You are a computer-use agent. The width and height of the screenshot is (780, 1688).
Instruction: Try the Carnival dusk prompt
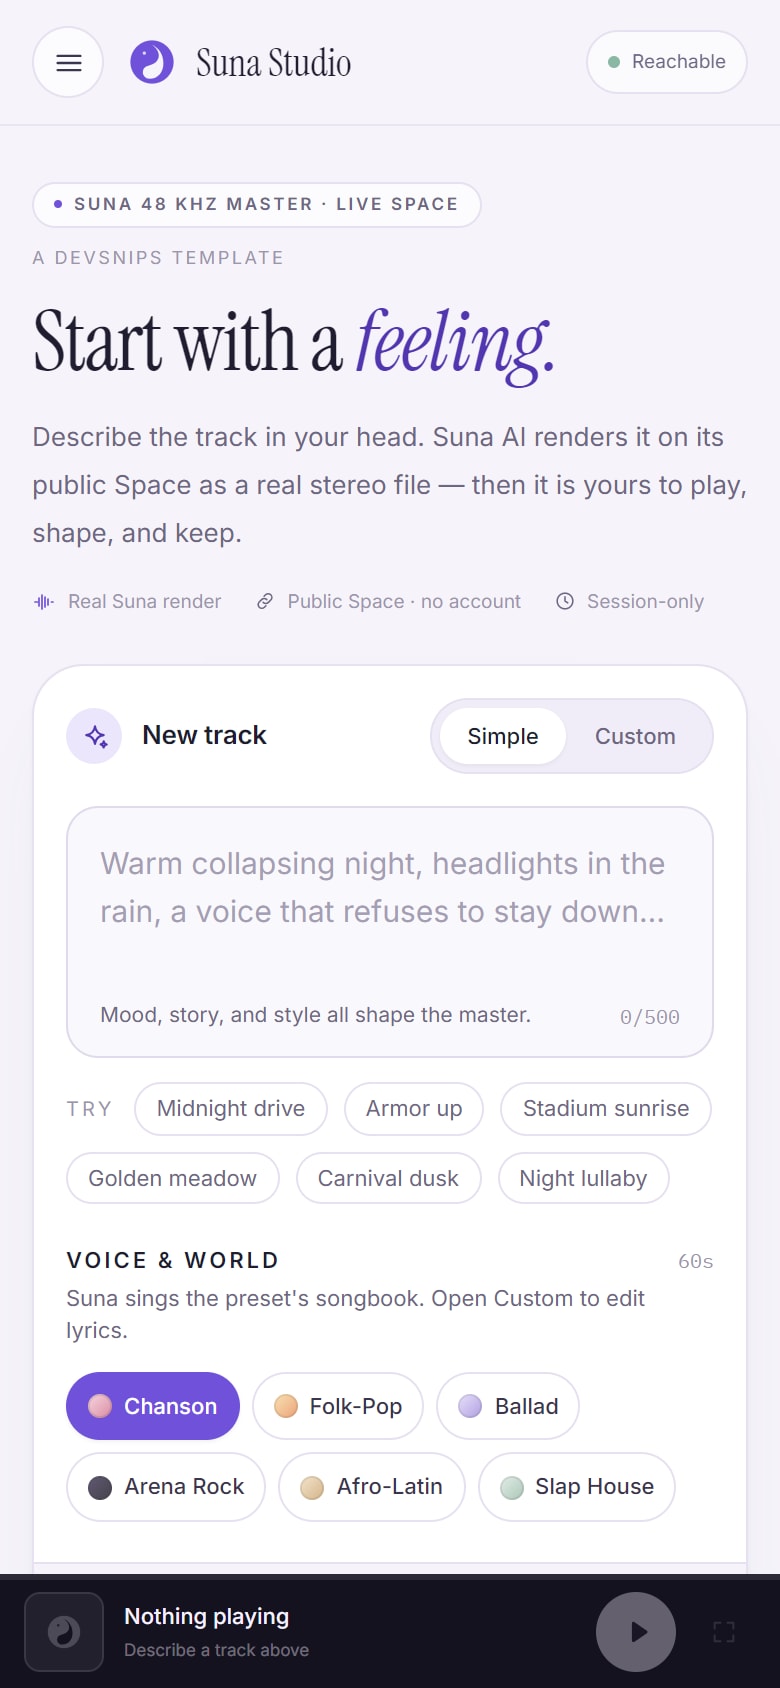388,1179
